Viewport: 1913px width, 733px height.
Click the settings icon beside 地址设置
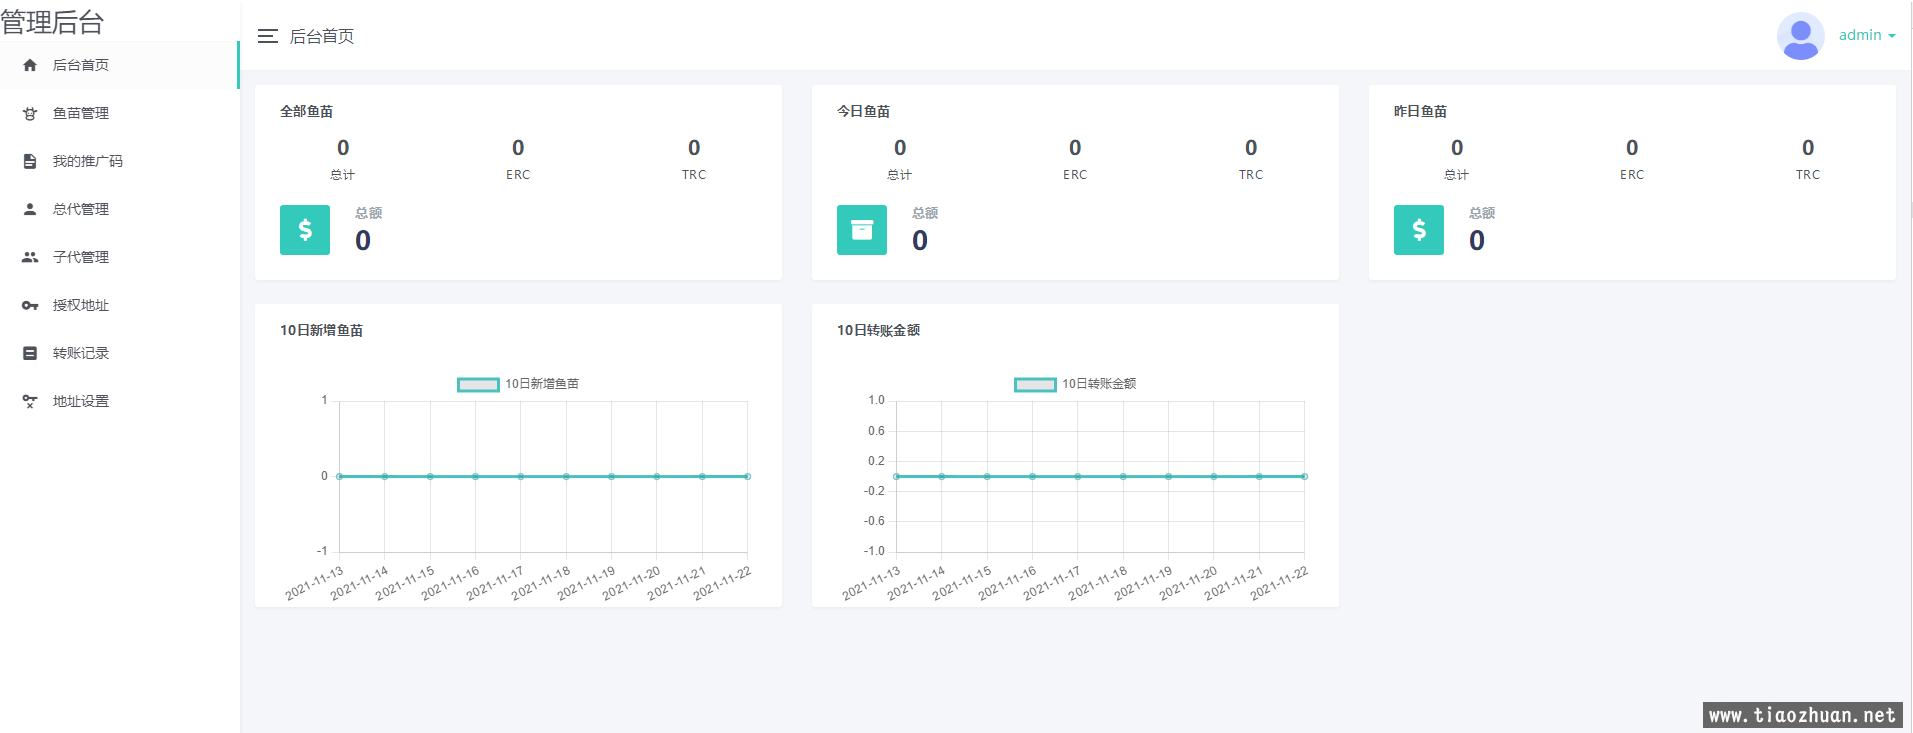[x=30, y=401]
